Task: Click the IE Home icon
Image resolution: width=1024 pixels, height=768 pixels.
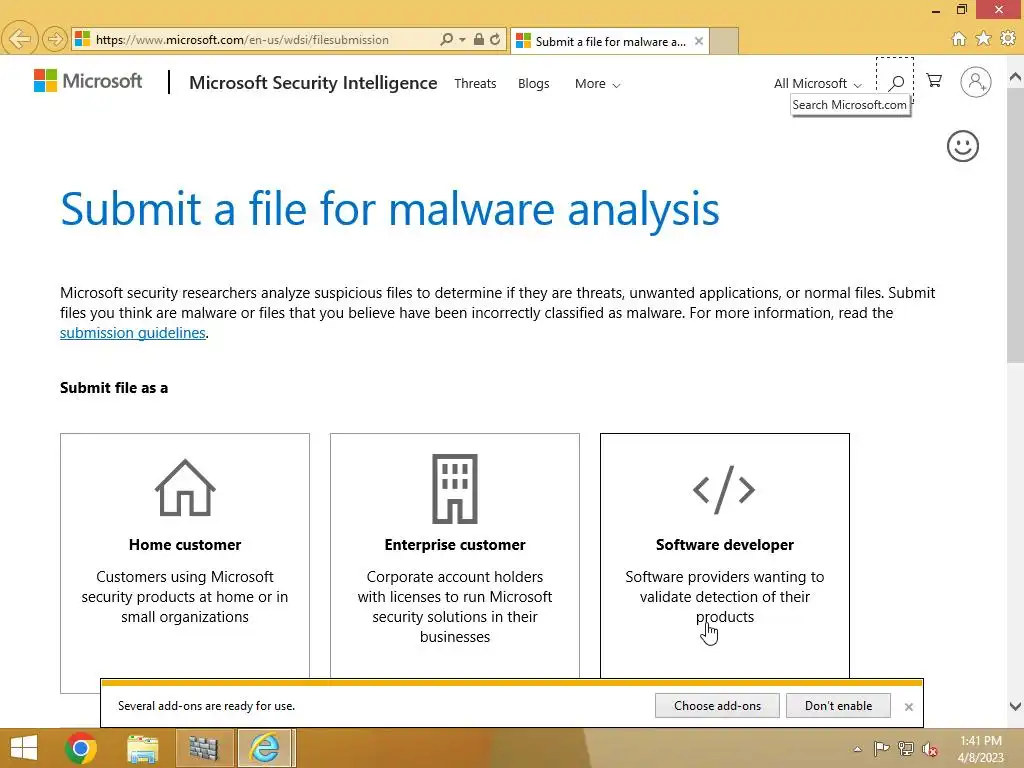Action: click(x=959, y=39)
